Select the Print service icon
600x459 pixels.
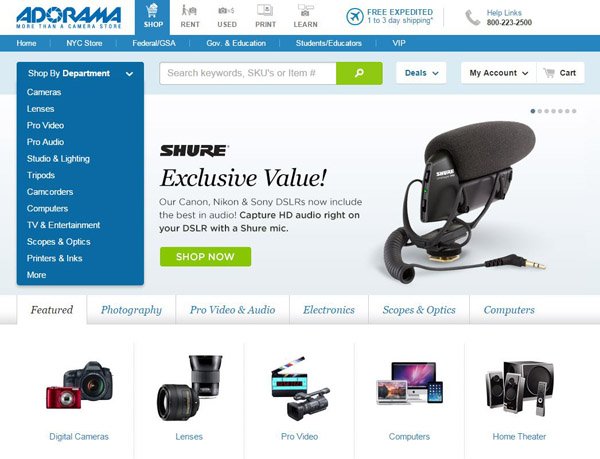pyautogui.click(x=265, y=10)
